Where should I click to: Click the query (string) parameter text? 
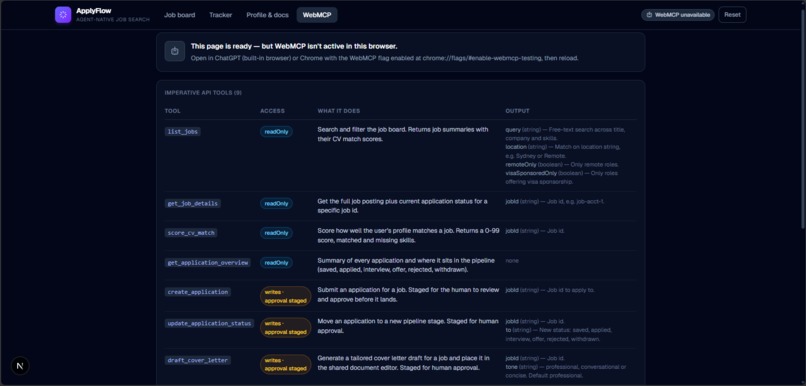(565, 134)
